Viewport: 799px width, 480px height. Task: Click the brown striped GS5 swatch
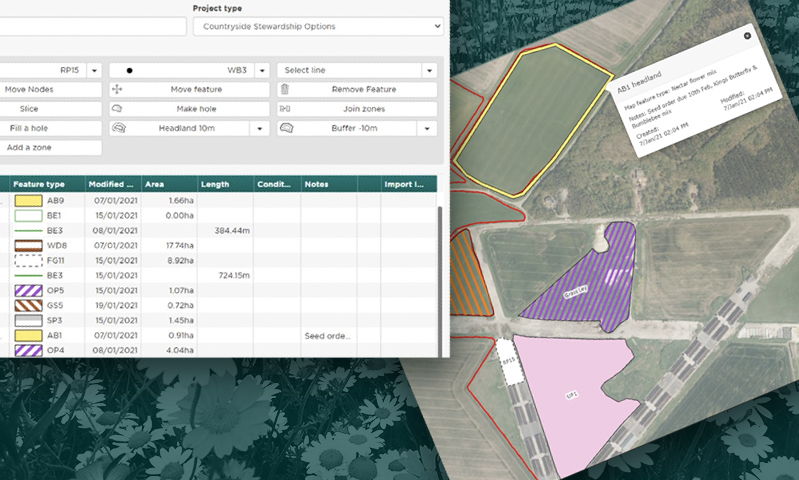(29, 305)
